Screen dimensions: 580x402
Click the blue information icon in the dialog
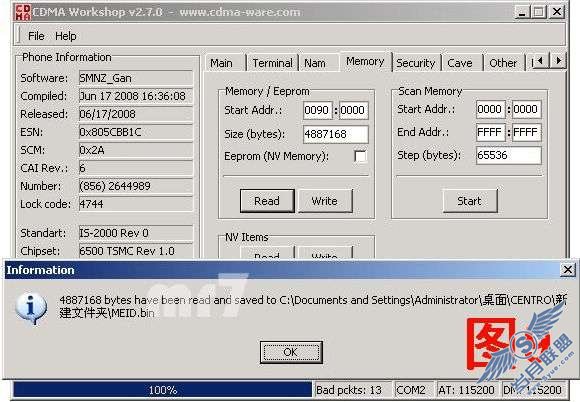tap(31, 308)
